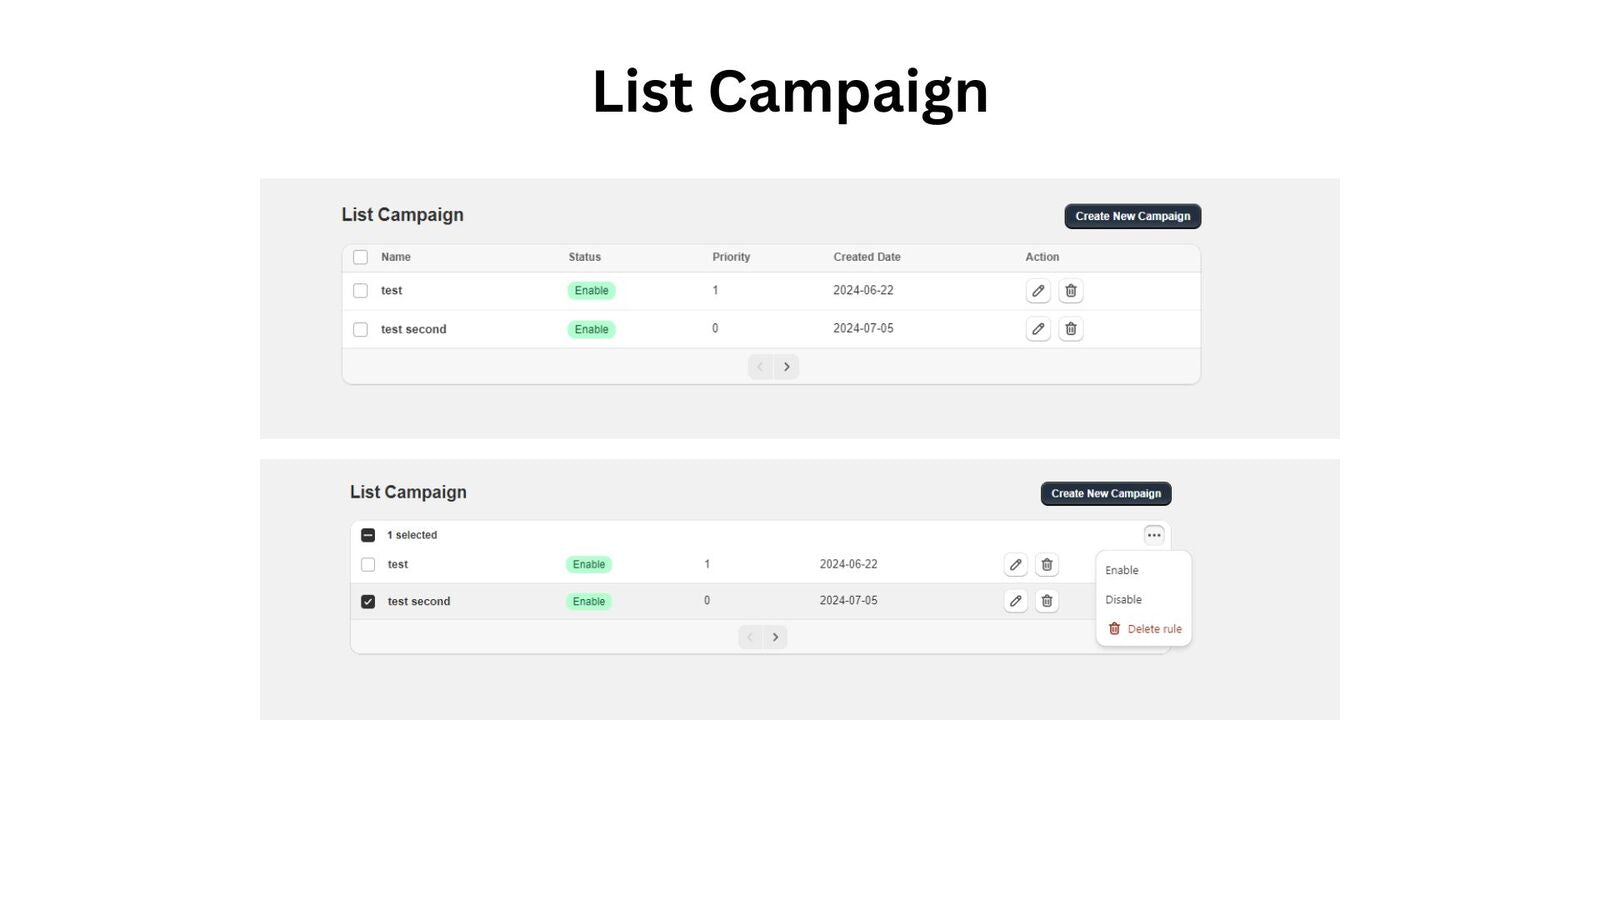The image size is (1600, 900).
Task: Click the previous page chevron in the first table
Action: (x=759, y=366)
